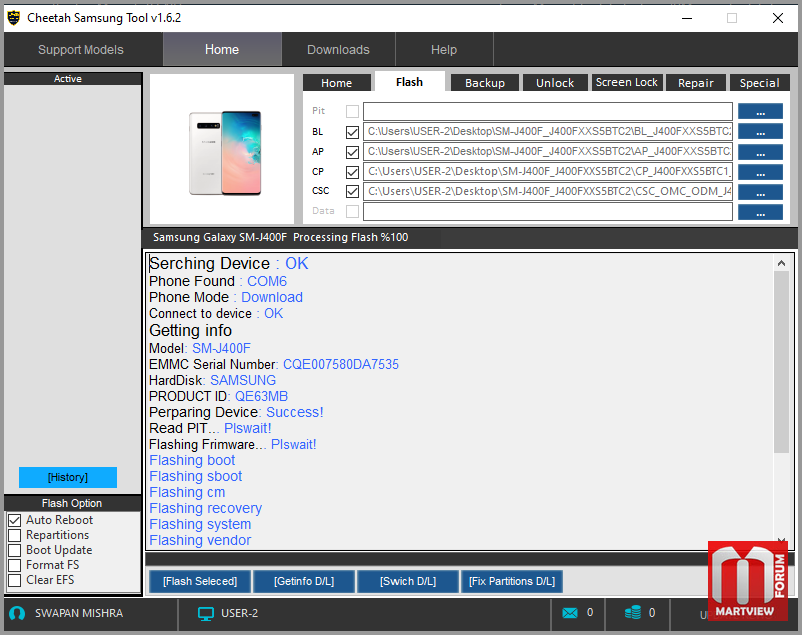Toggle the Auto Reboot flash option

(x=15, y=520)
